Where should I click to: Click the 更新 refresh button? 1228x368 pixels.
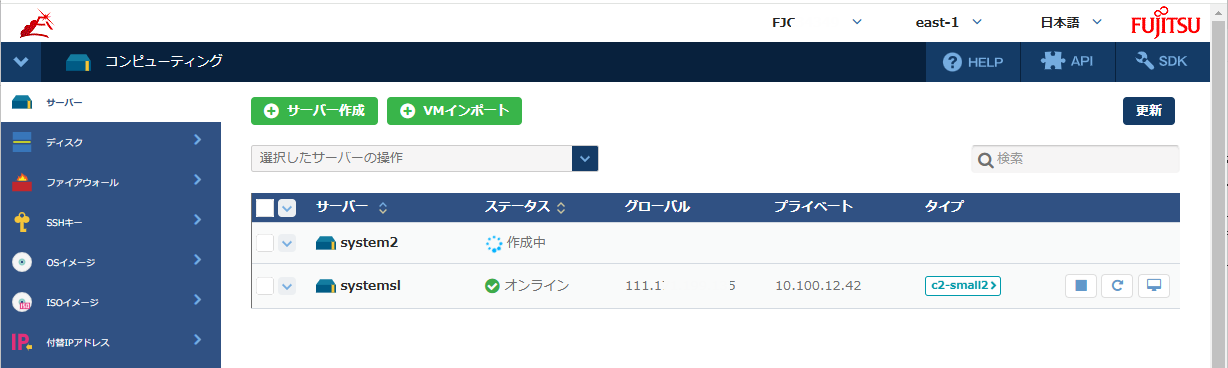point(1149,111)
